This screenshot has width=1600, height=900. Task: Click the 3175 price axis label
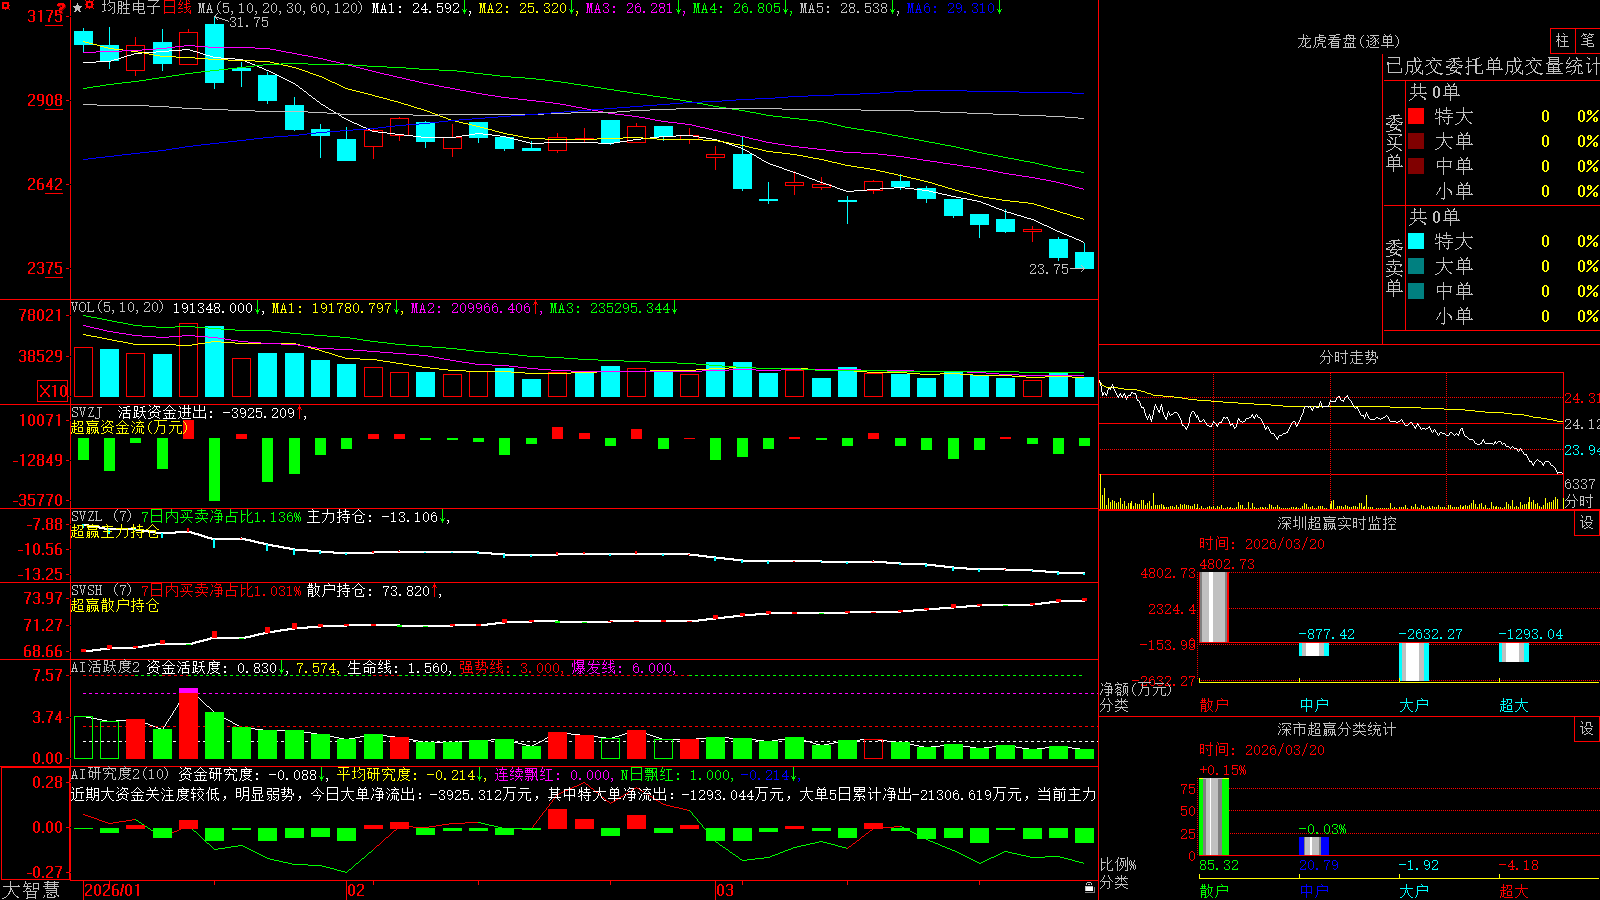(45, 16)
